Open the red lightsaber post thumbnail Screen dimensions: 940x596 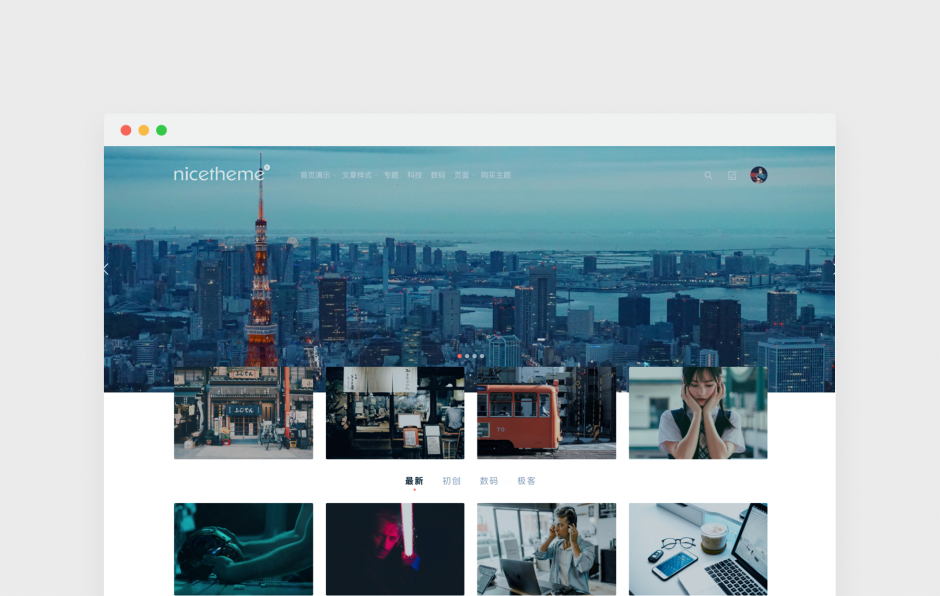(x=395, y=549)
